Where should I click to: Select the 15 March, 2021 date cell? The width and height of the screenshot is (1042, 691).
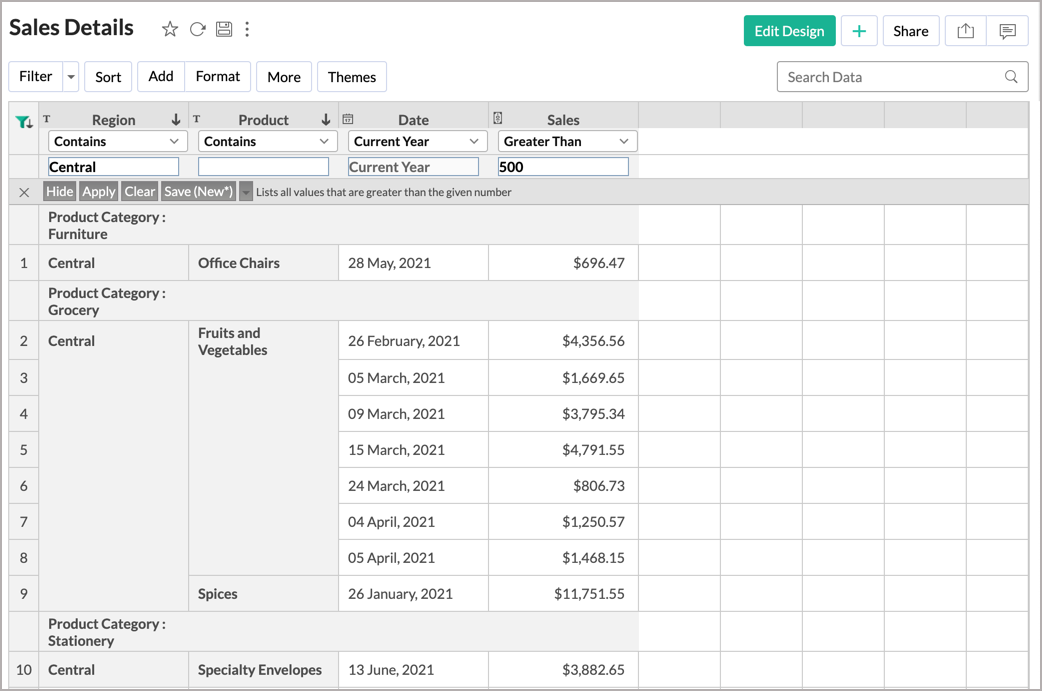click(413, 450)
